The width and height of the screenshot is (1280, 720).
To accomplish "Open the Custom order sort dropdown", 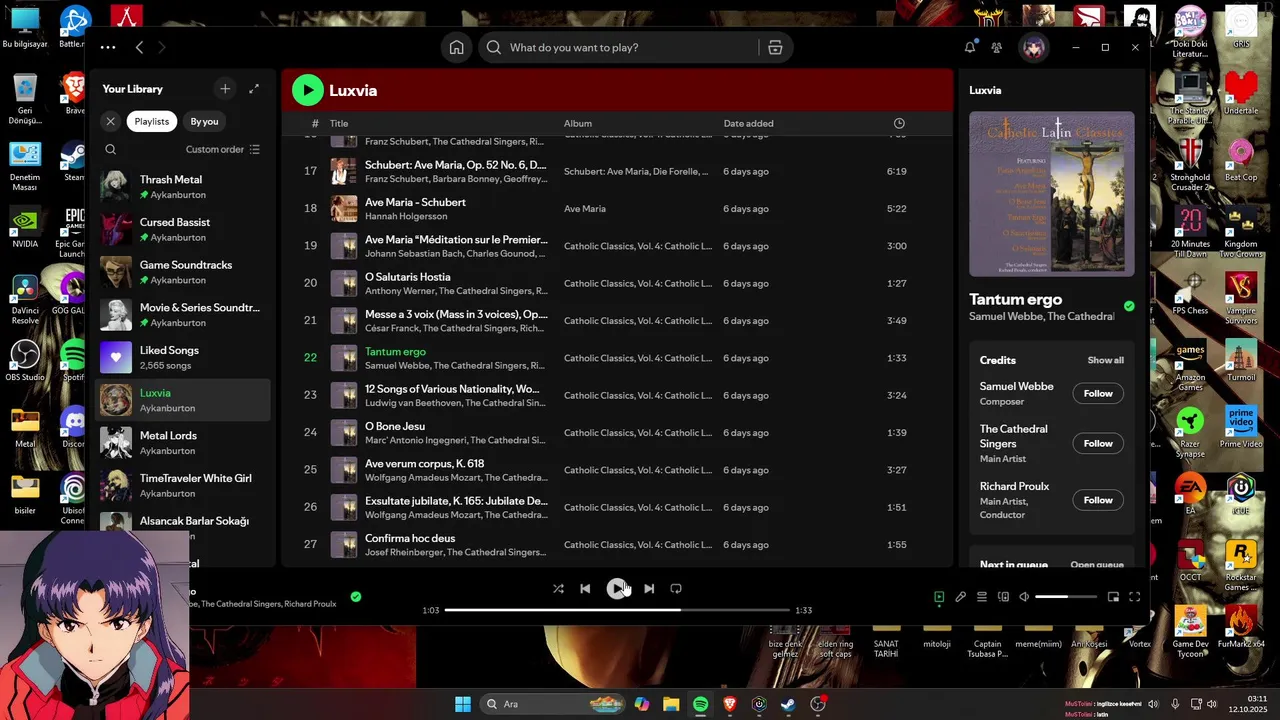I will pos(223,149).
